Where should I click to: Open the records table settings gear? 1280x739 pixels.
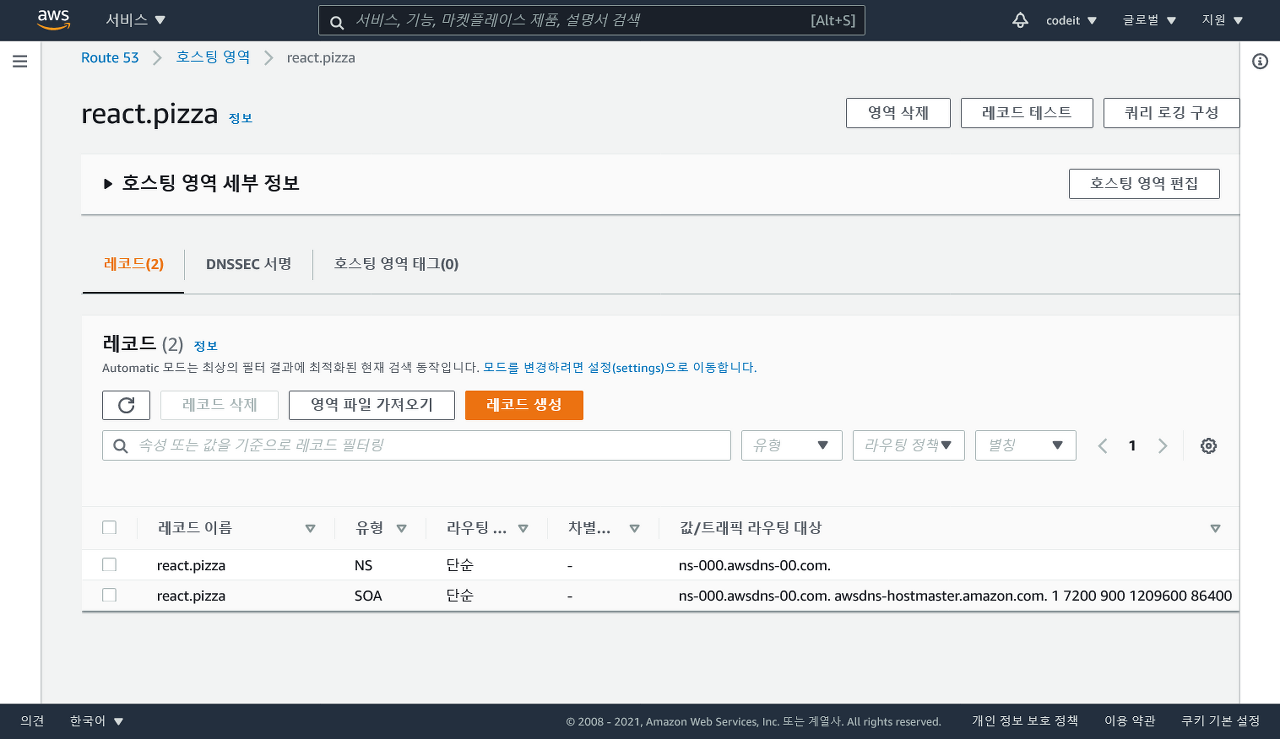click(1208, 446)
